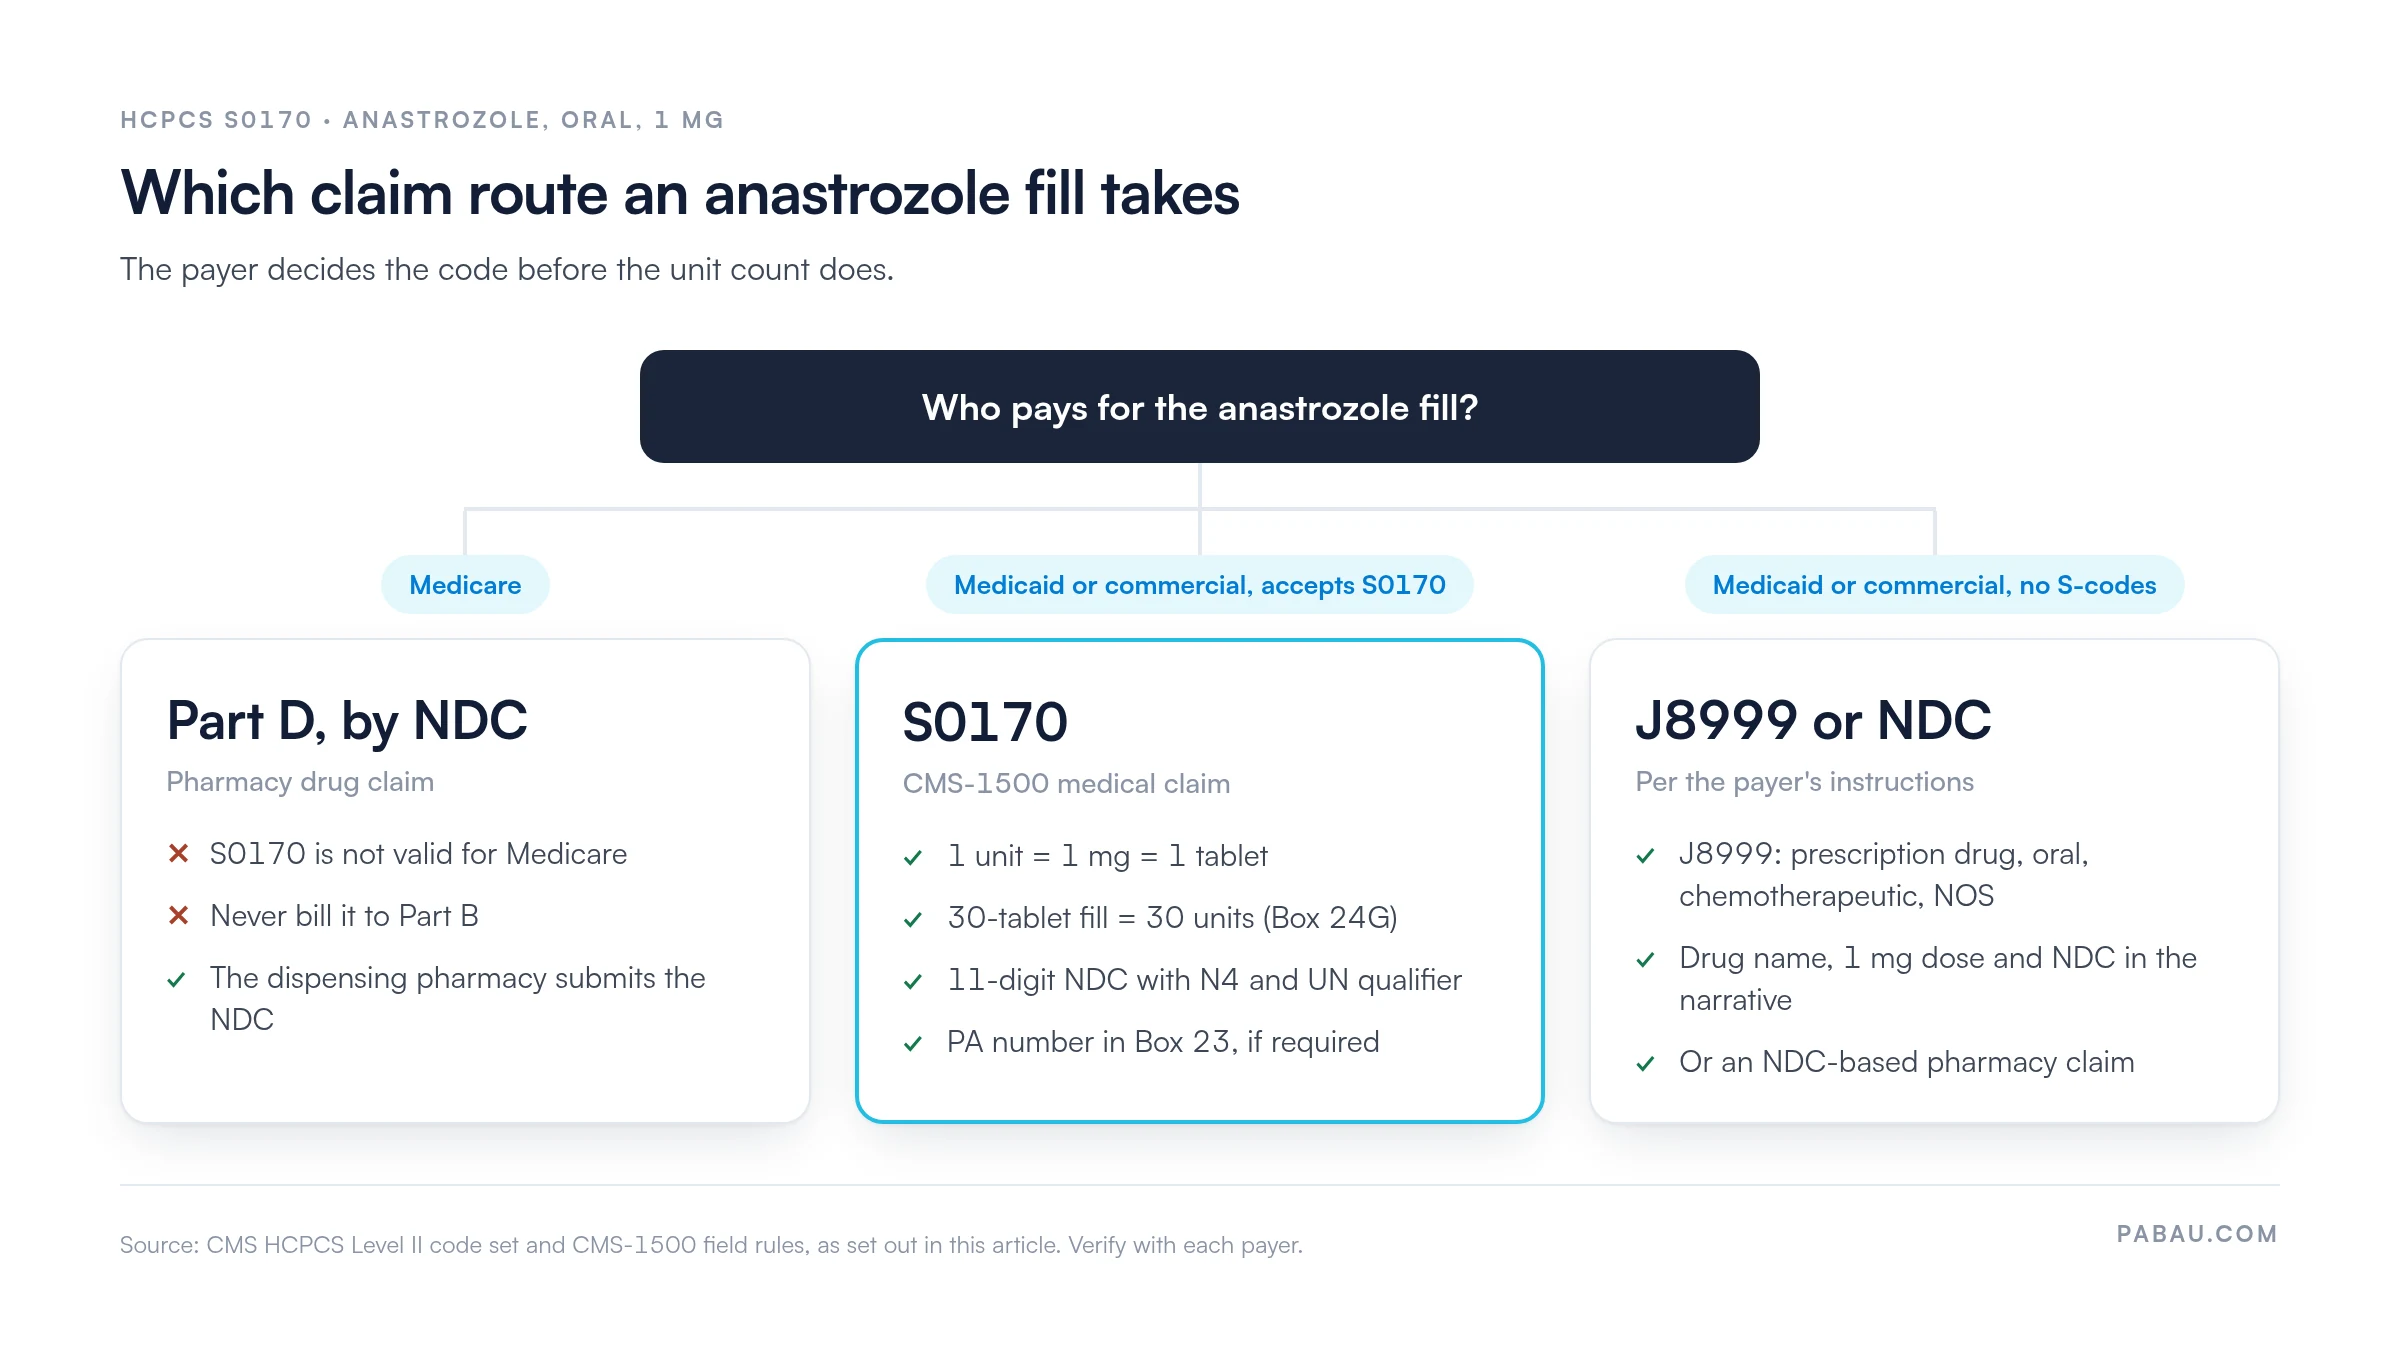Select the Medicaid or commercial, no S-codes label
This screenshot has height=1356, width=2400.
coord(1934,585)
